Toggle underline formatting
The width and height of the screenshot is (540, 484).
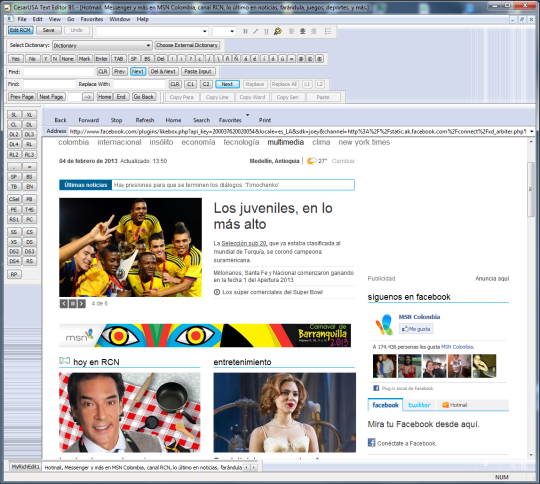click(266, 31)
